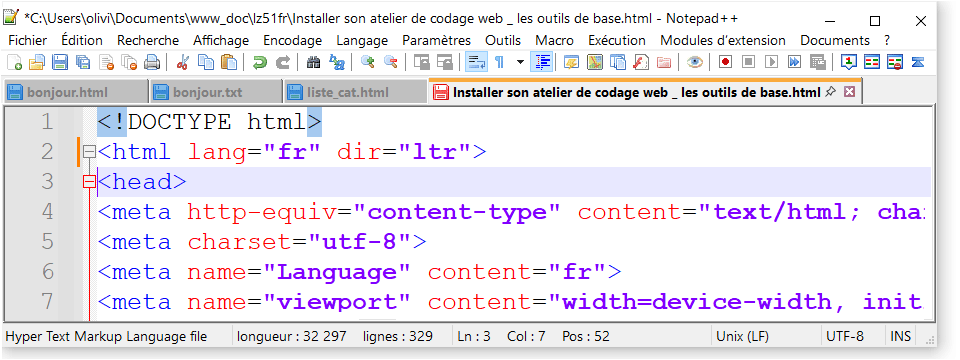This screenshot has width=960, height=360.
Task: Open the Recherche menu
Action: 148,40
